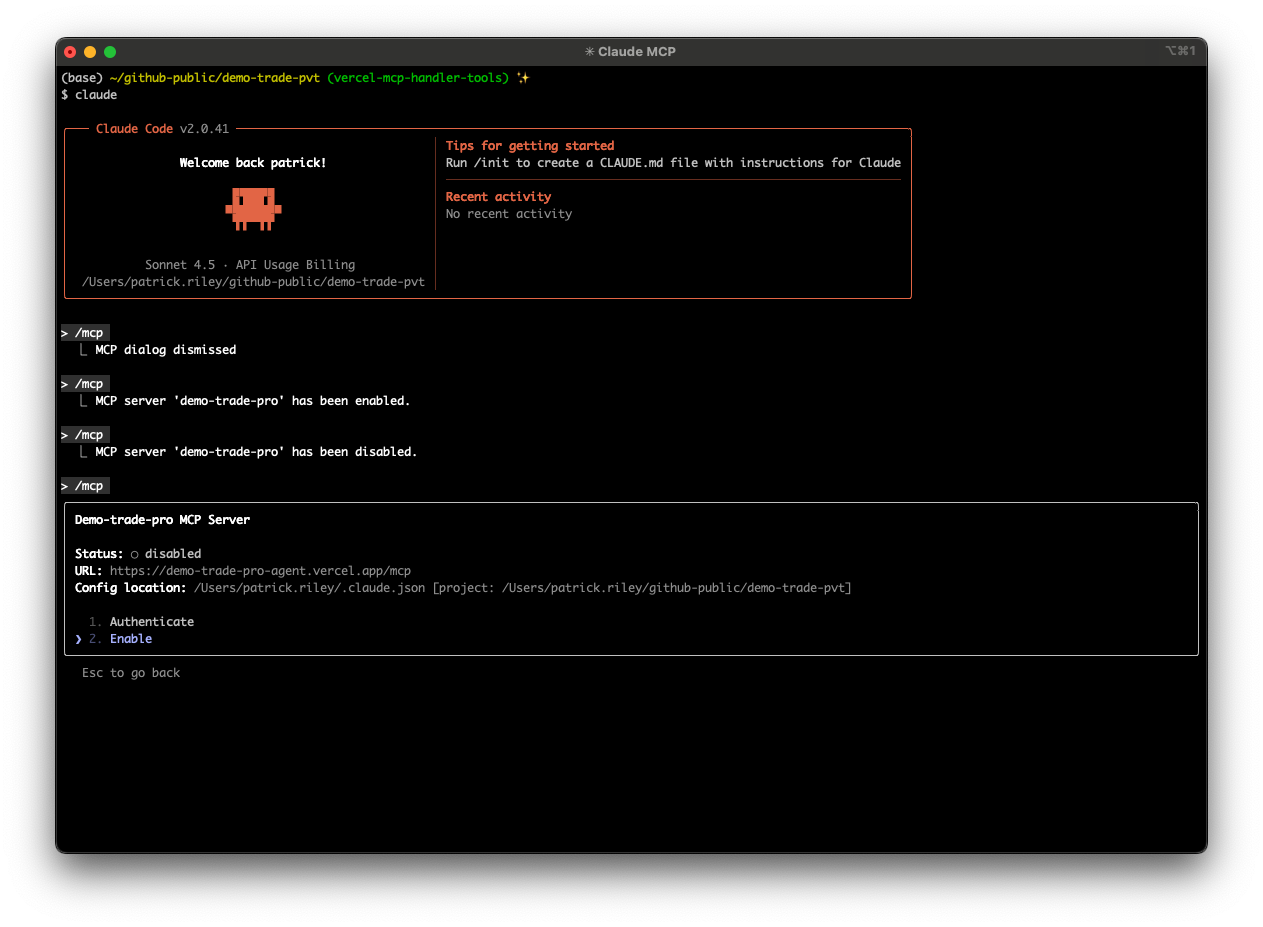1263x927 pixels.
Task: Click the Demo-trade-pro MCP Server heading
Action: pyautogui.click(x=162, y=520)
